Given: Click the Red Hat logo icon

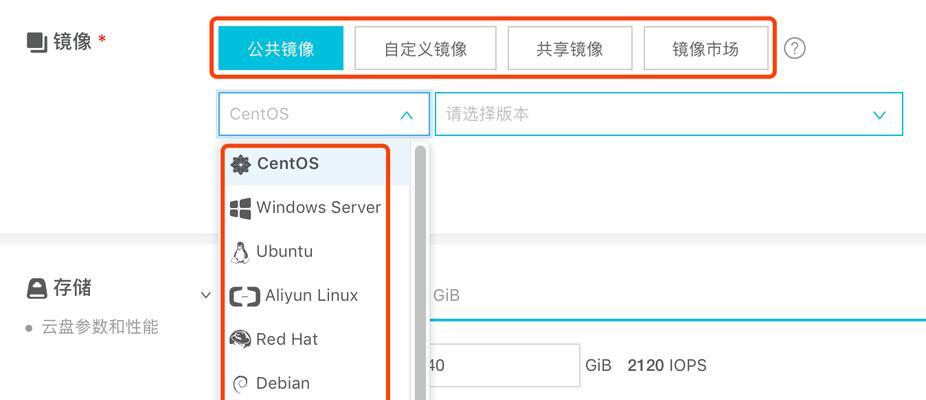Looking at the screenshot, I should [x=240, y=340].
